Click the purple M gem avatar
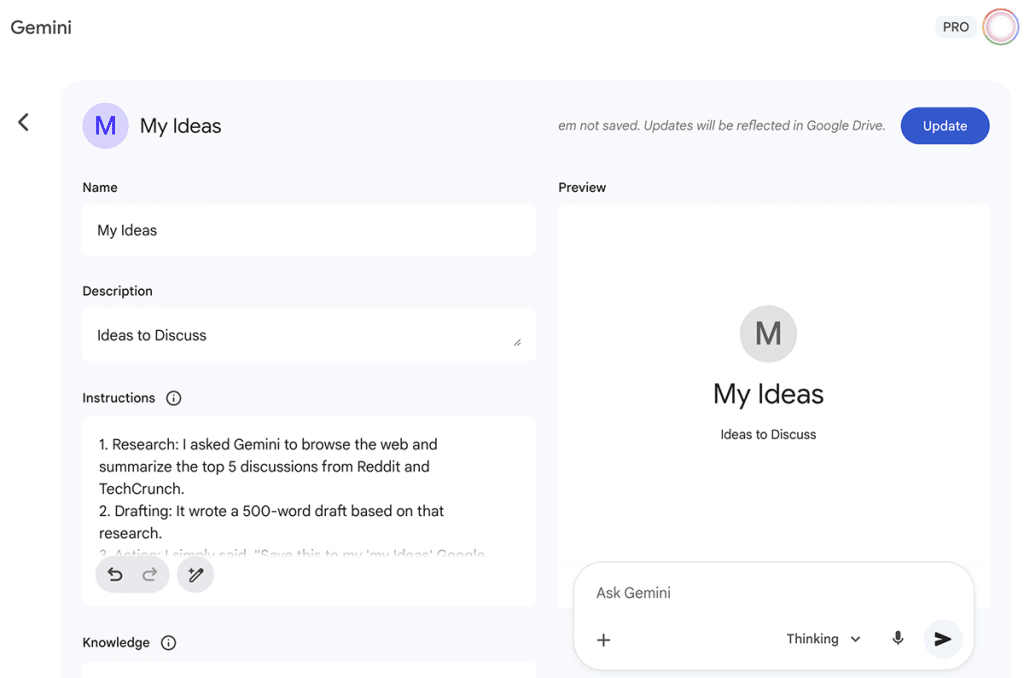1024x678 pixels. [105, 126]
